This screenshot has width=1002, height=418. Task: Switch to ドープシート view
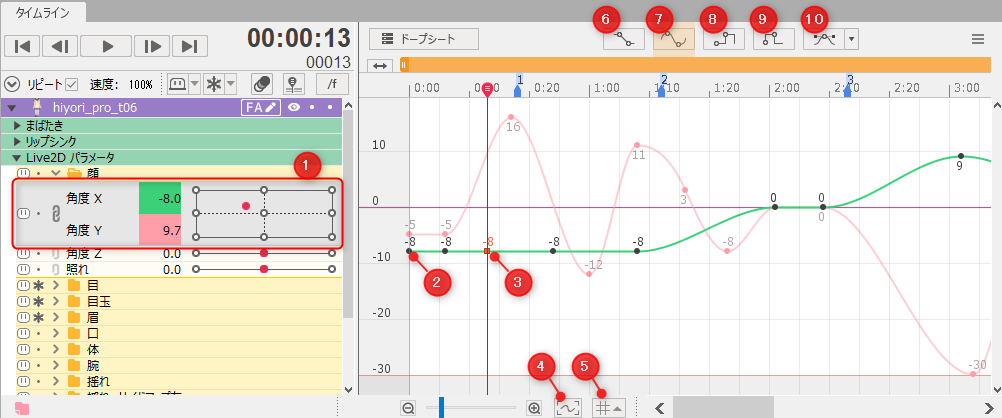click(424, 39)
